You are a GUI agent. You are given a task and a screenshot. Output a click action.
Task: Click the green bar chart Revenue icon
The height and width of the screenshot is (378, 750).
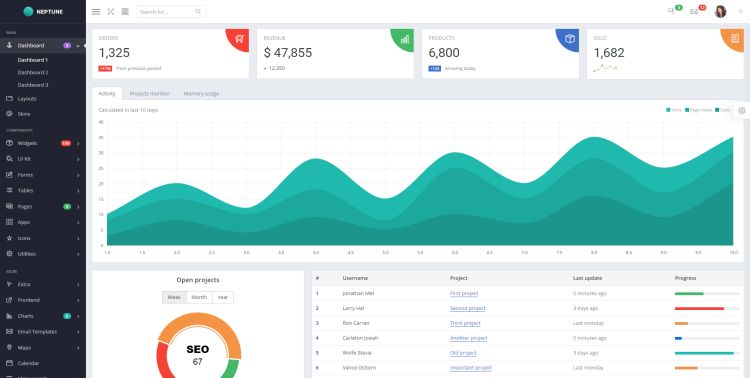tap(405, 39)
